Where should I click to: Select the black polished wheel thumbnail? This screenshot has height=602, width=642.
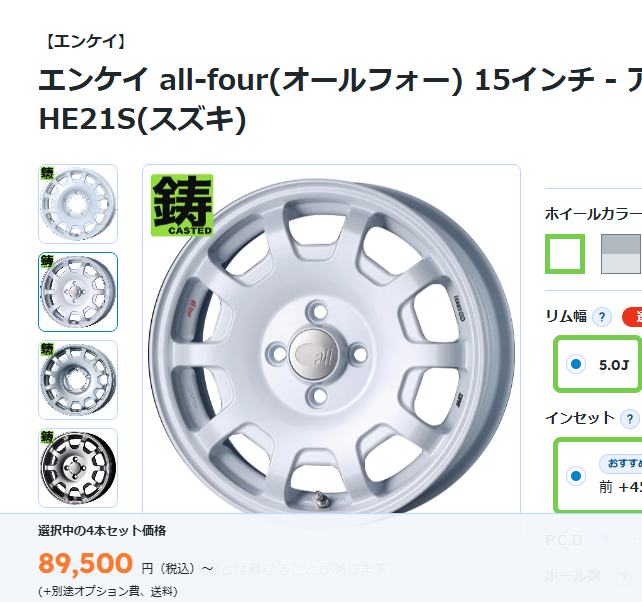(x=78, y=468)
